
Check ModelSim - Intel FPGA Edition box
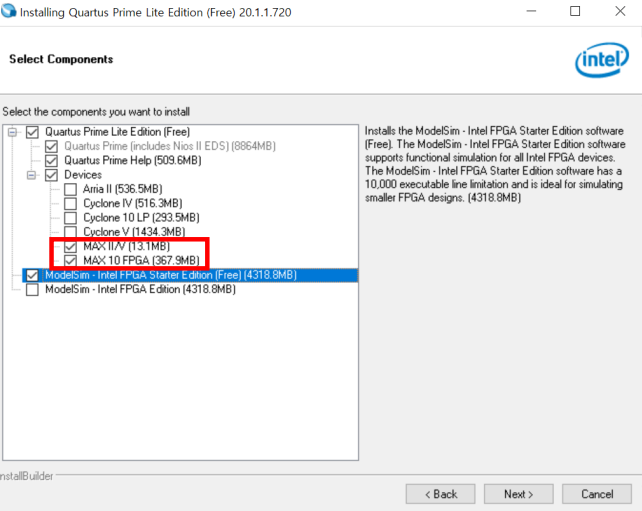coord(32,289)
